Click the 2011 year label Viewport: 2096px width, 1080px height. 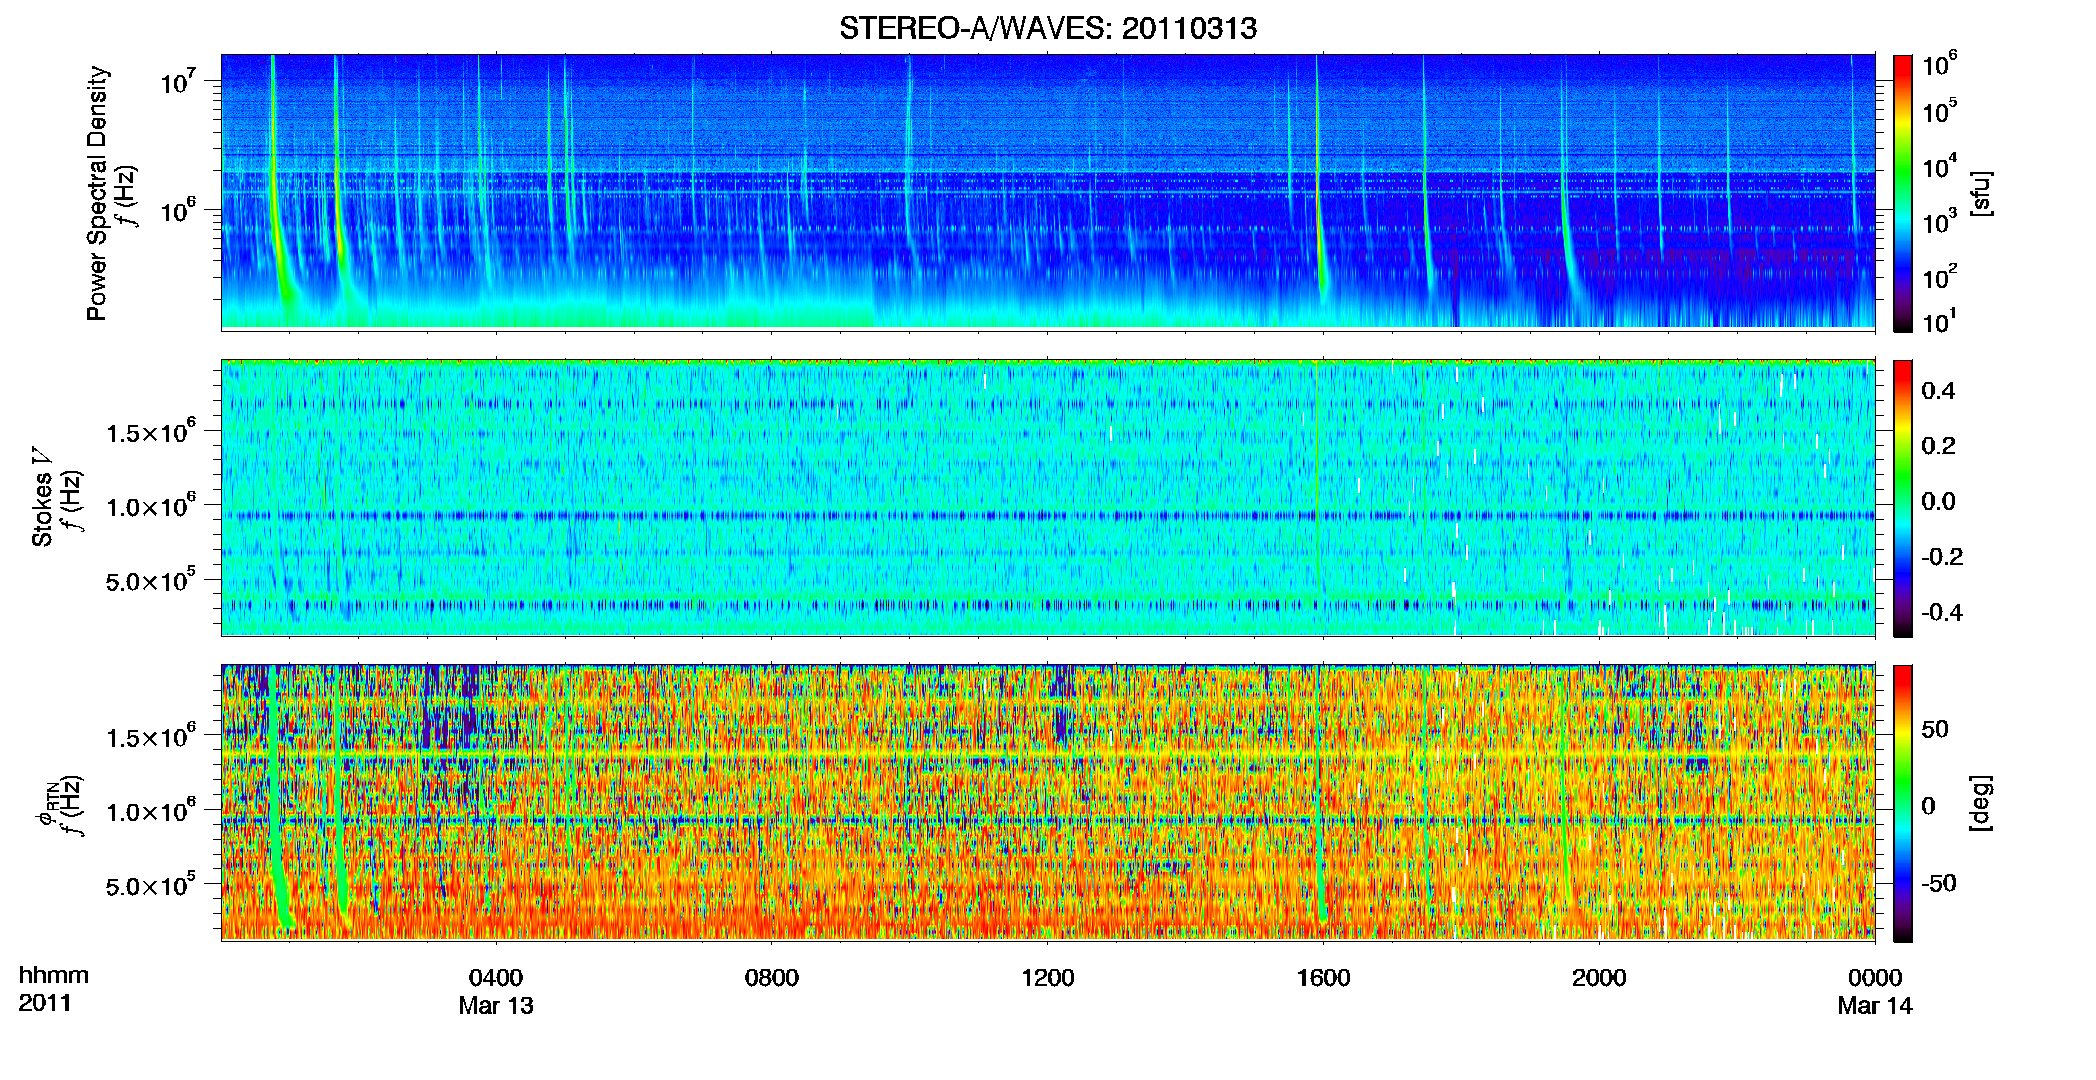45,1003
